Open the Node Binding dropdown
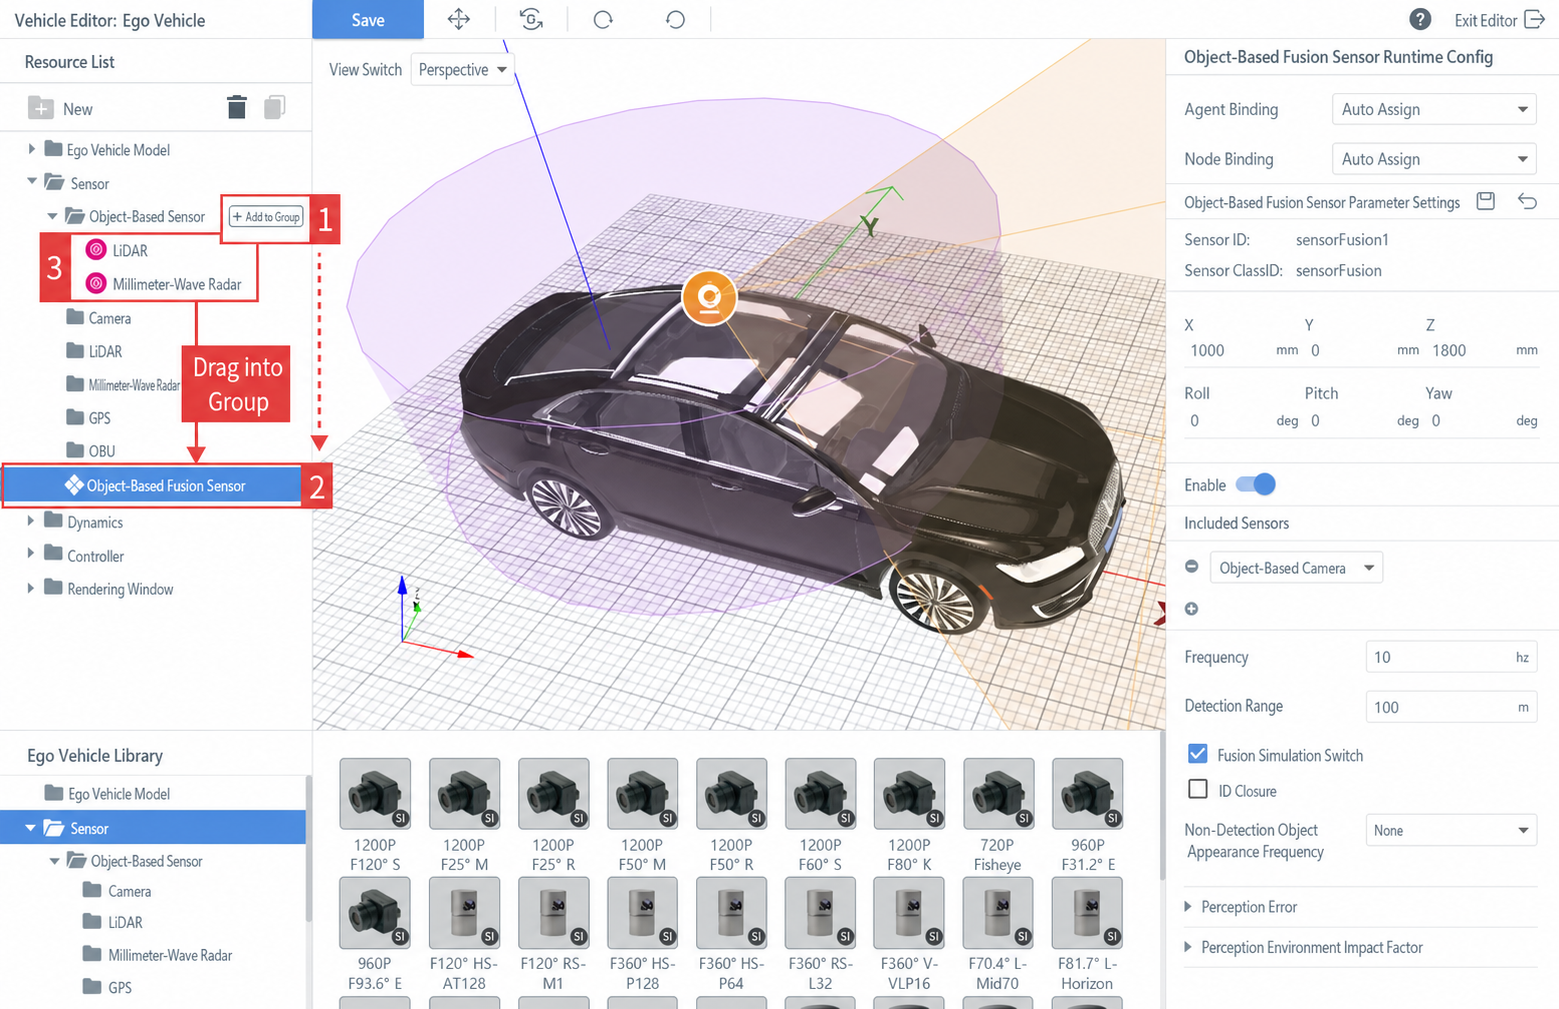This screenshot has height=1009, width=1559. coord(1434,159)
